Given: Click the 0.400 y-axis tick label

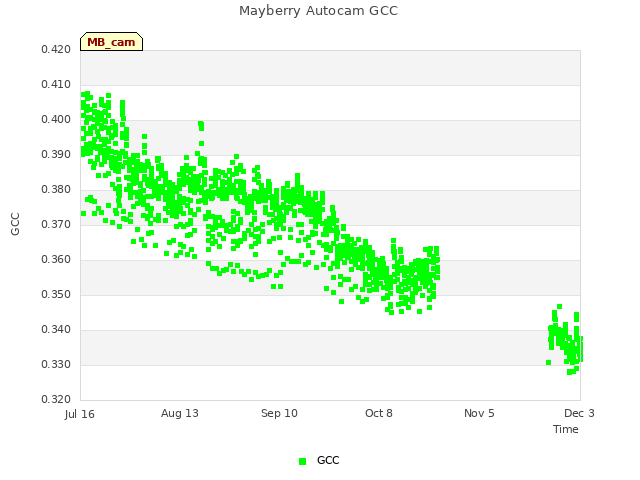Looking at the screenshot, I should pos(56,120).
